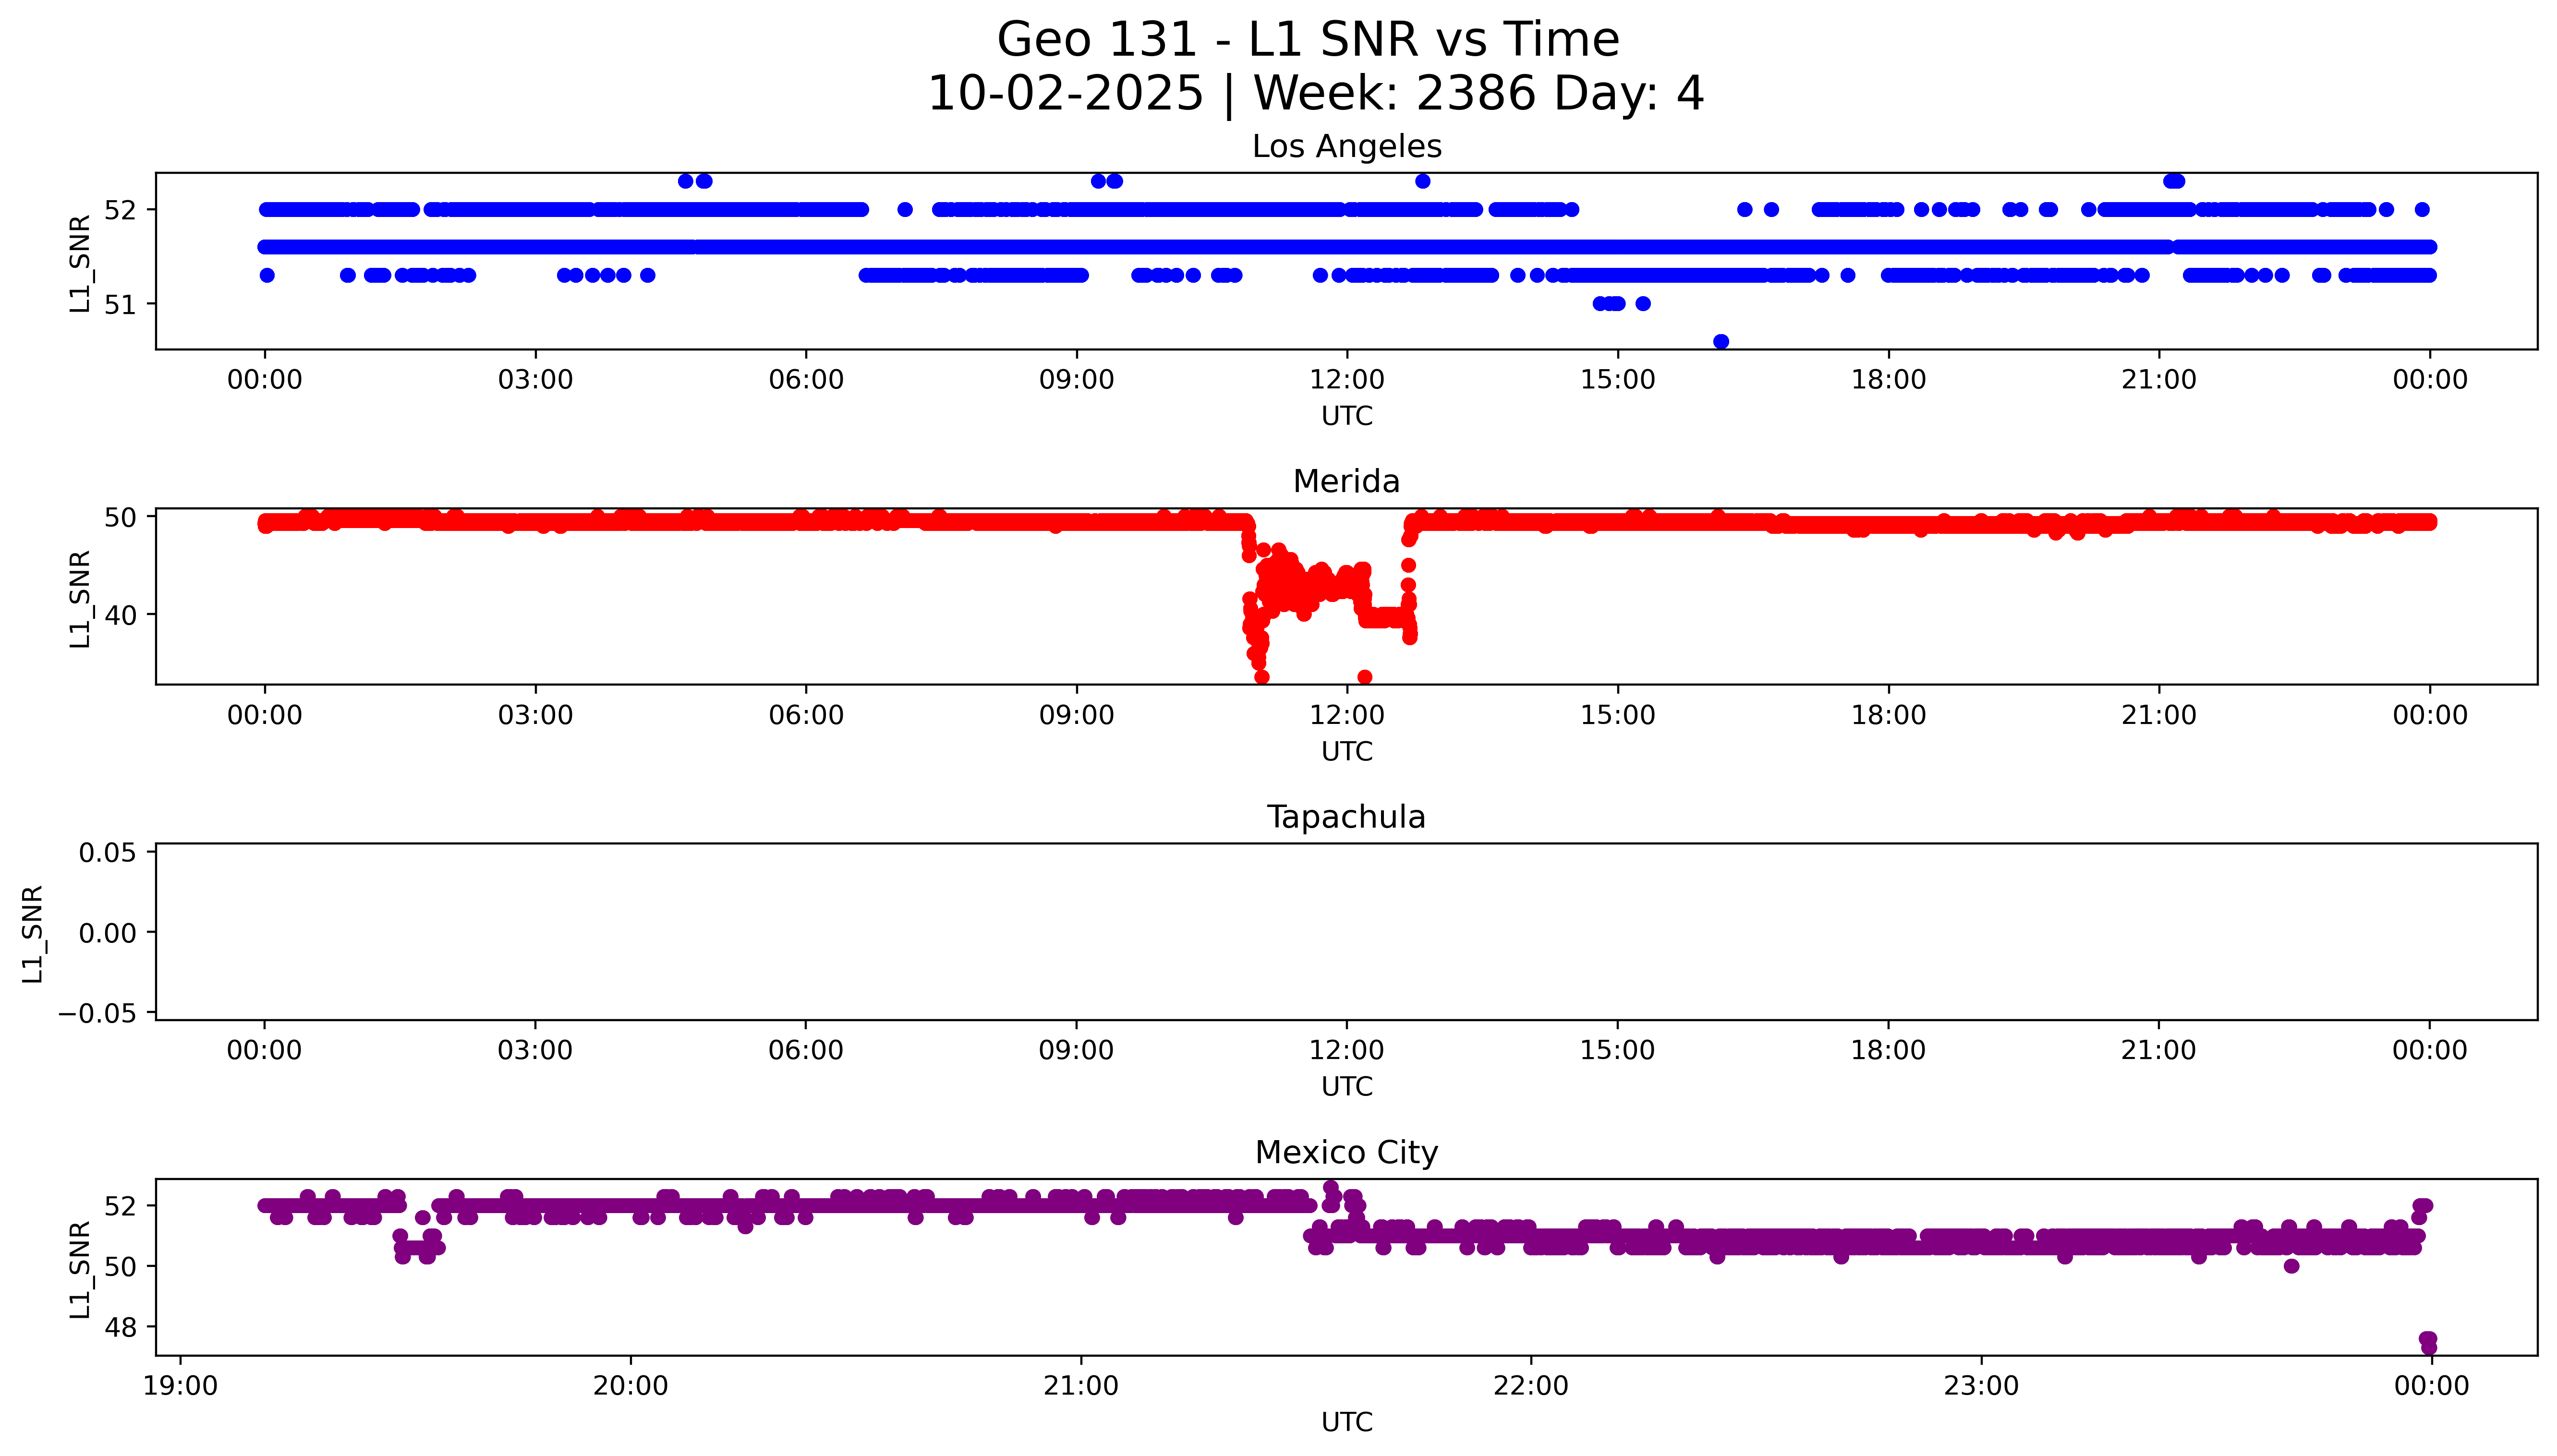Screen dimensions: 2557x1456
Task: Click the 22:00 tick label under Mexico City
Action: click(1530, 1386)
